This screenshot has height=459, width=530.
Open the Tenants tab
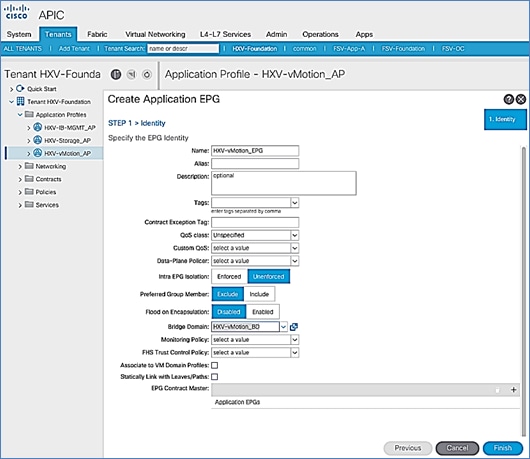pos(58,34)
